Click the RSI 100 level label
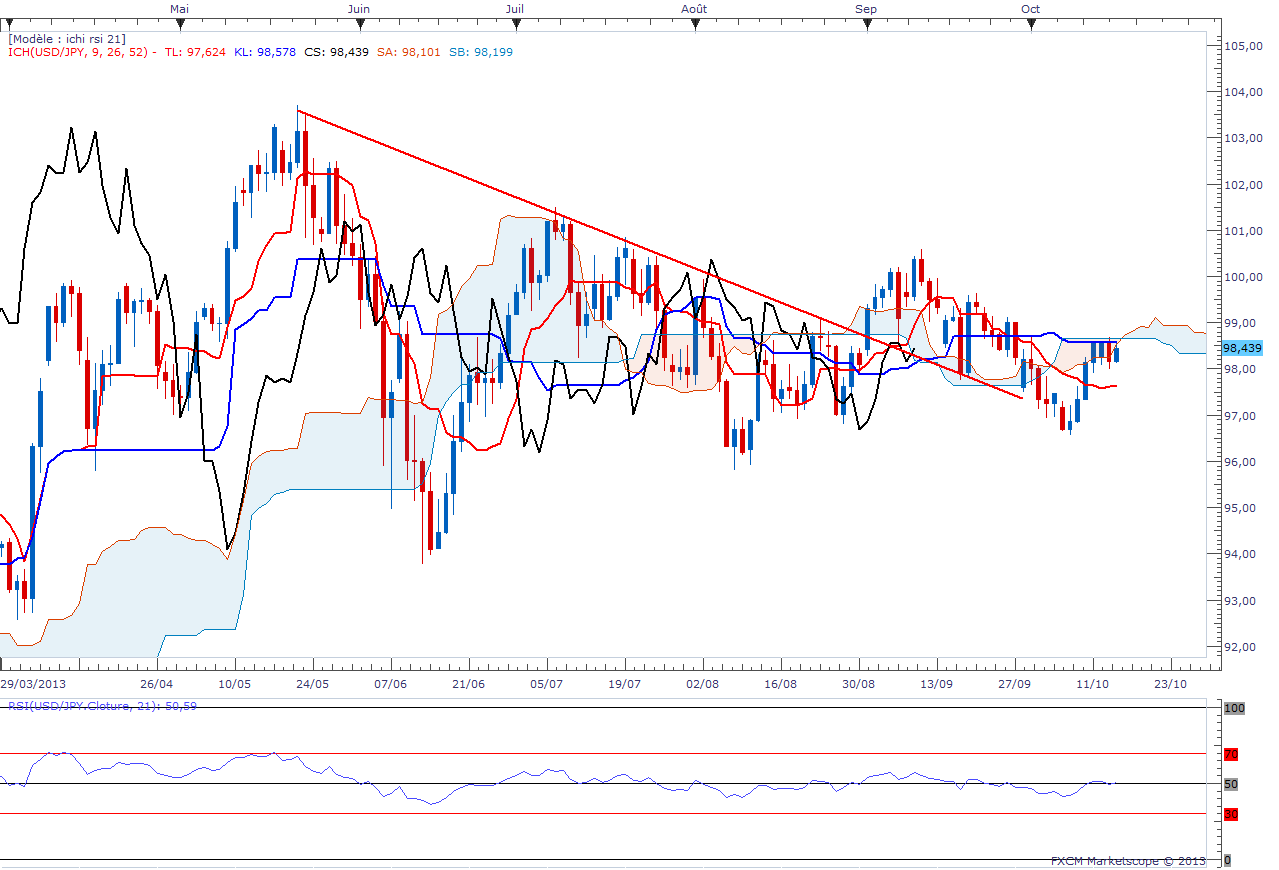The width and height of the screenshot is (1279, 870). (x=1234, y=708)
